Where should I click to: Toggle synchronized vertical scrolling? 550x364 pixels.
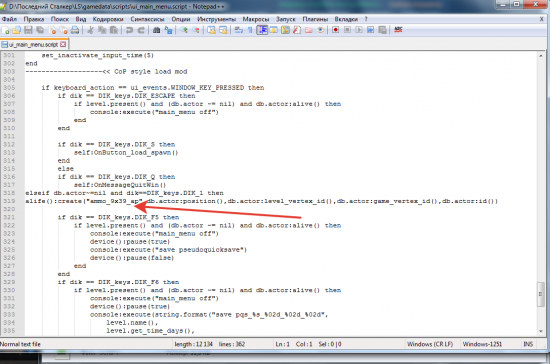pyautogui.click(x=212, y=31)
